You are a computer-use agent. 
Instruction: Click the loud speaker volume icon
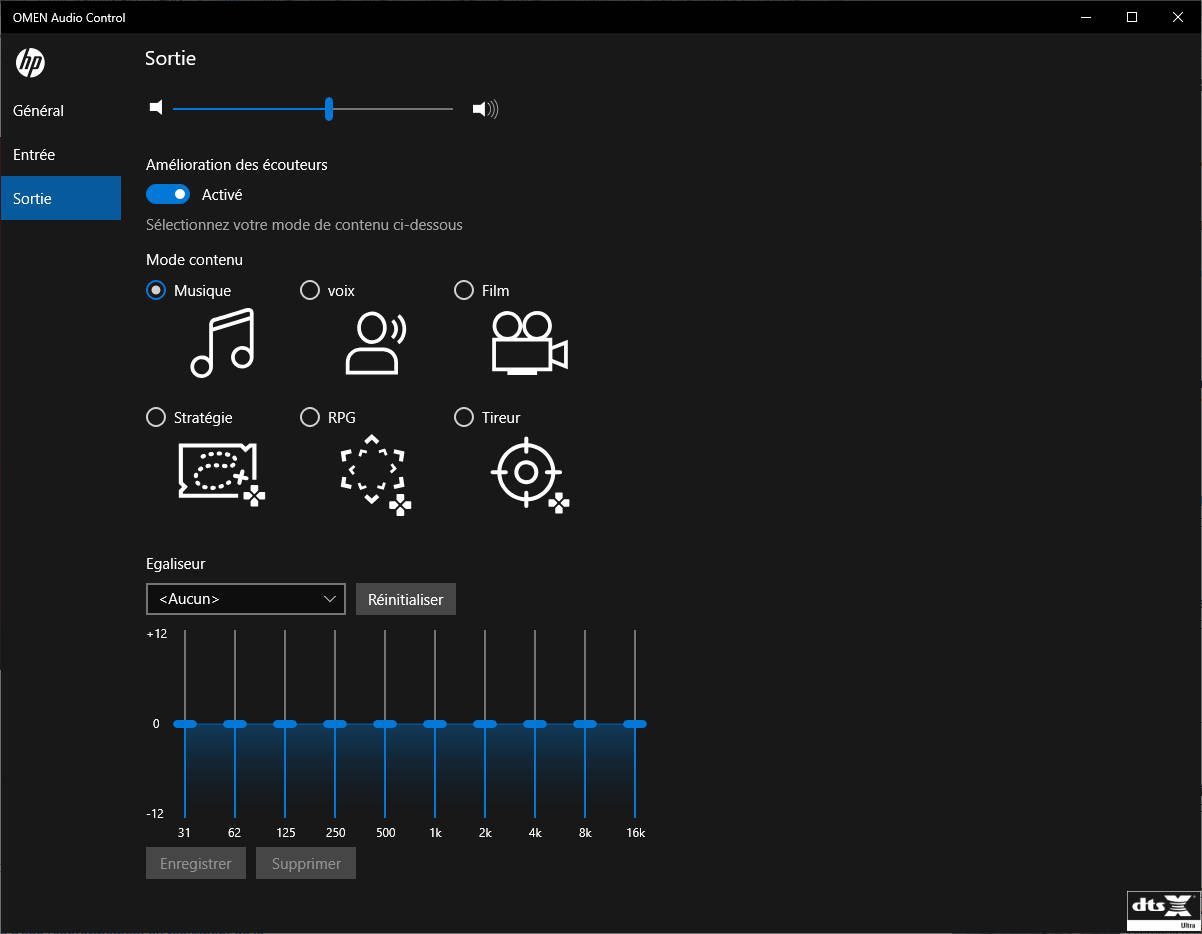click(485, 109)
